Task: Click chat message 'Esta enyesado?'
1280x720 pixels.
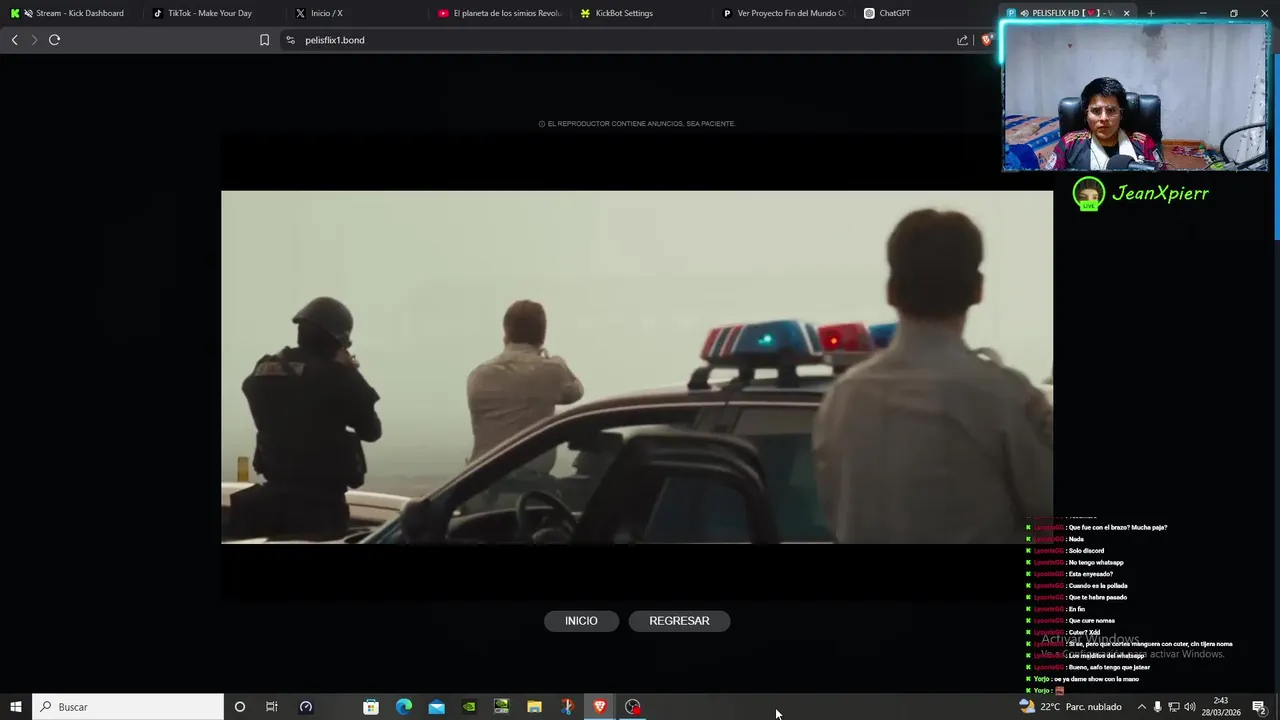Action: (1090, 574)
